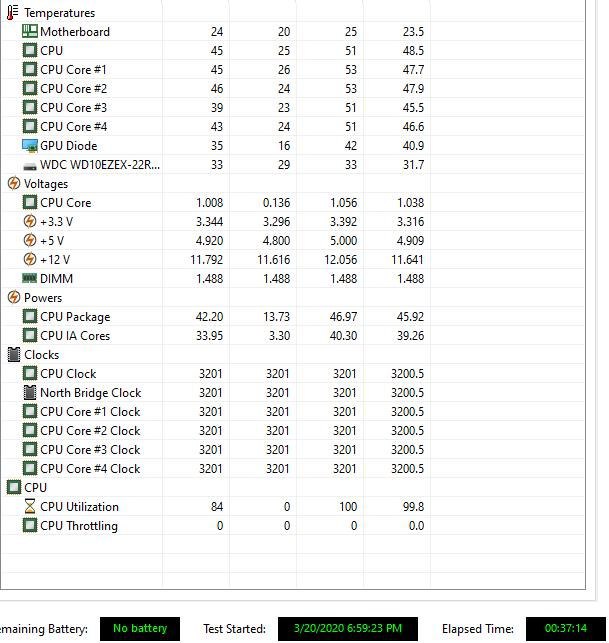Click the CPU Package current value 42.20

209,317
